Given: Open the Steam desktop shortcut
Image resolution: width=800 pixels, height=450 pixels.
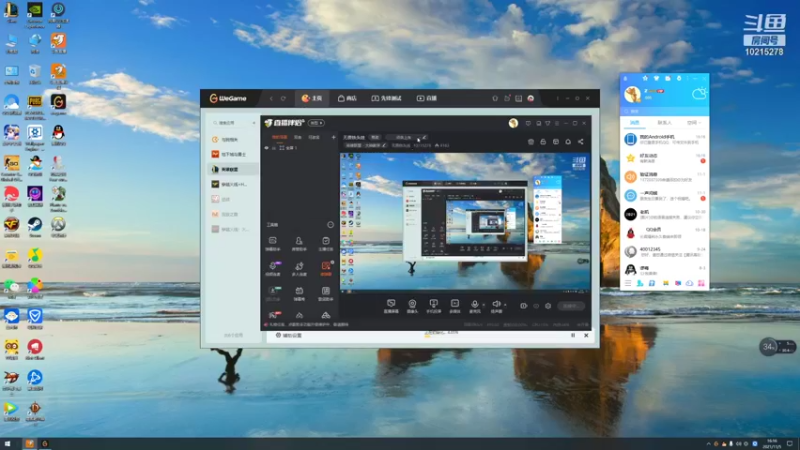Looking at the screenshot, I should pyautogui.click(x=35, y=227).
